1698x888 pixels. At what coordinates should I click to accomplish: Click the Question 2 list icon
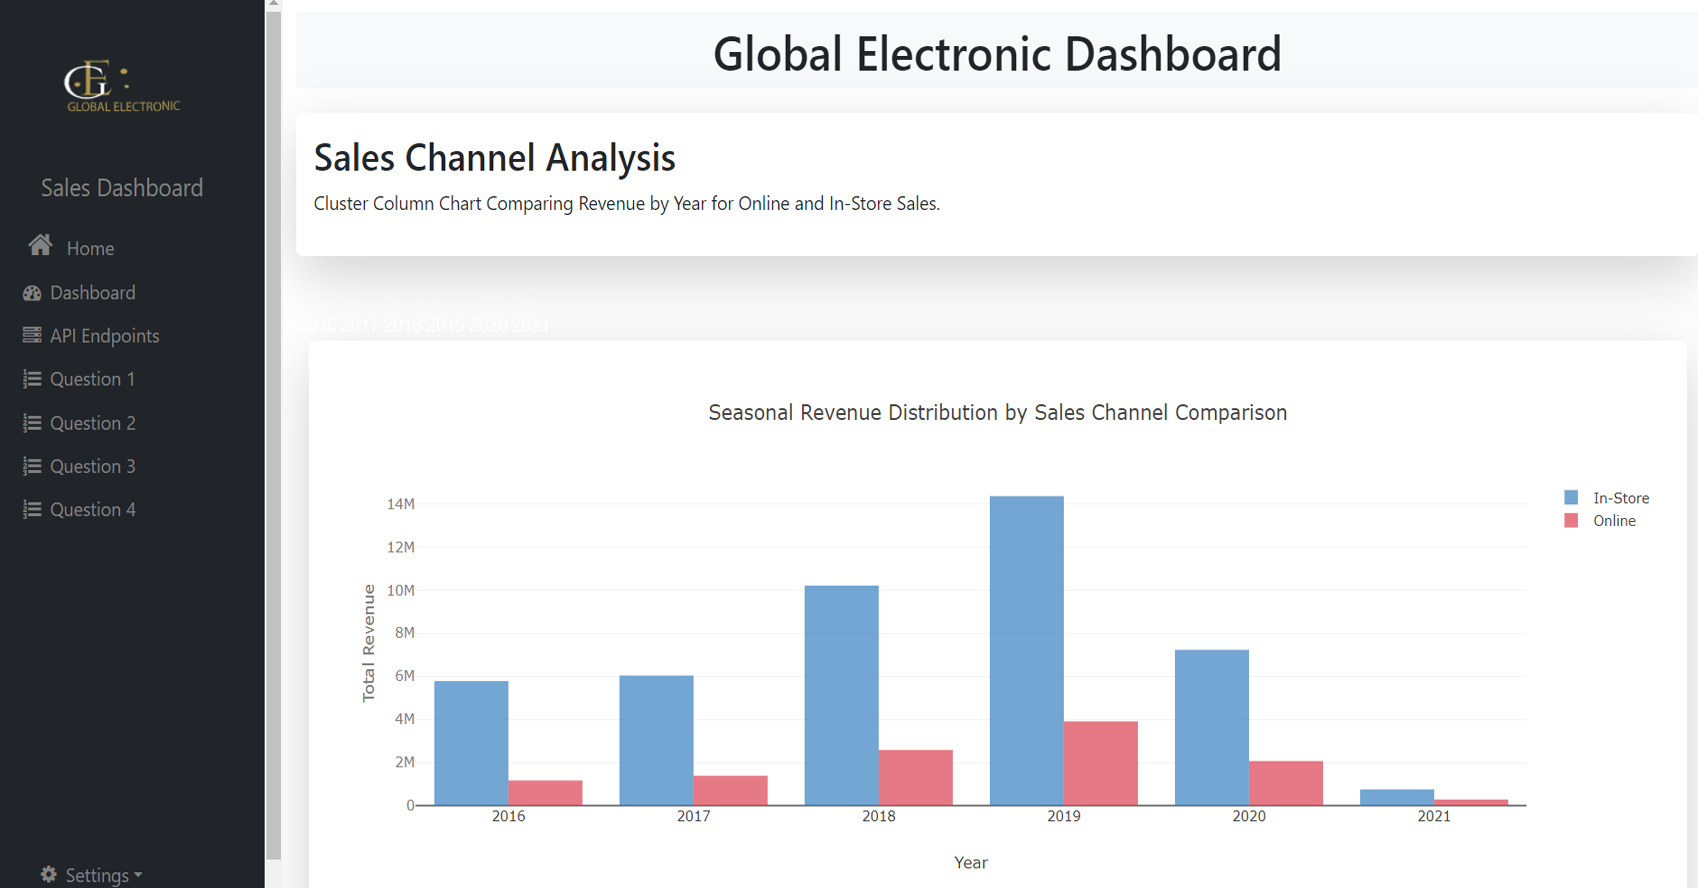click(32, 423)
